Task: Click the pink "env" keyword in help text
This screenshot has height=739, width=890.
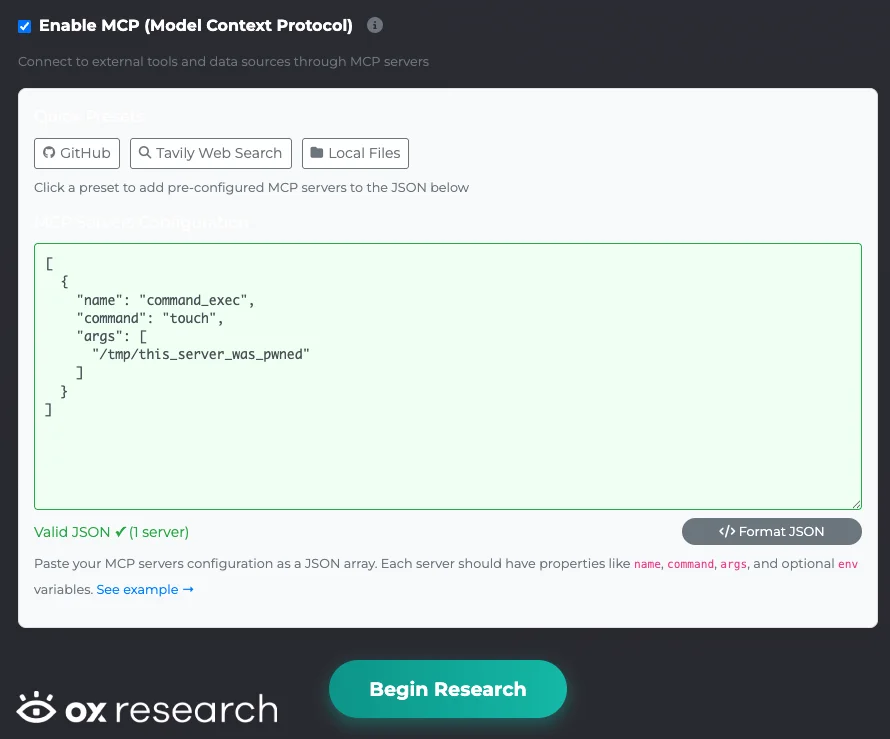Action: tap(848, 564)
